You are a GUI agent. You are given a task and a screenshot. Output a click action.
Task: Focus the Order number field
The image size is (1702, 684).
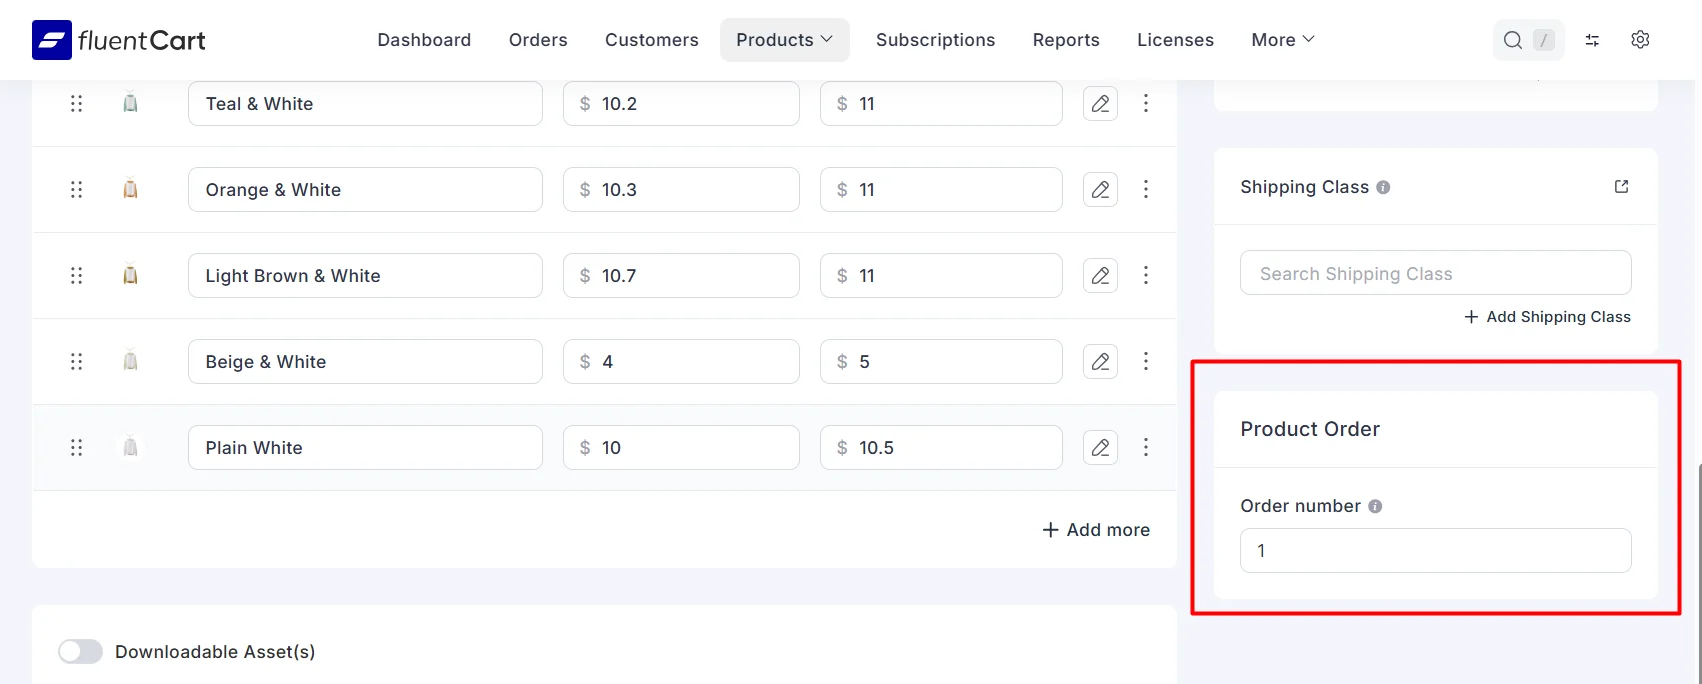click(1436, 551)
